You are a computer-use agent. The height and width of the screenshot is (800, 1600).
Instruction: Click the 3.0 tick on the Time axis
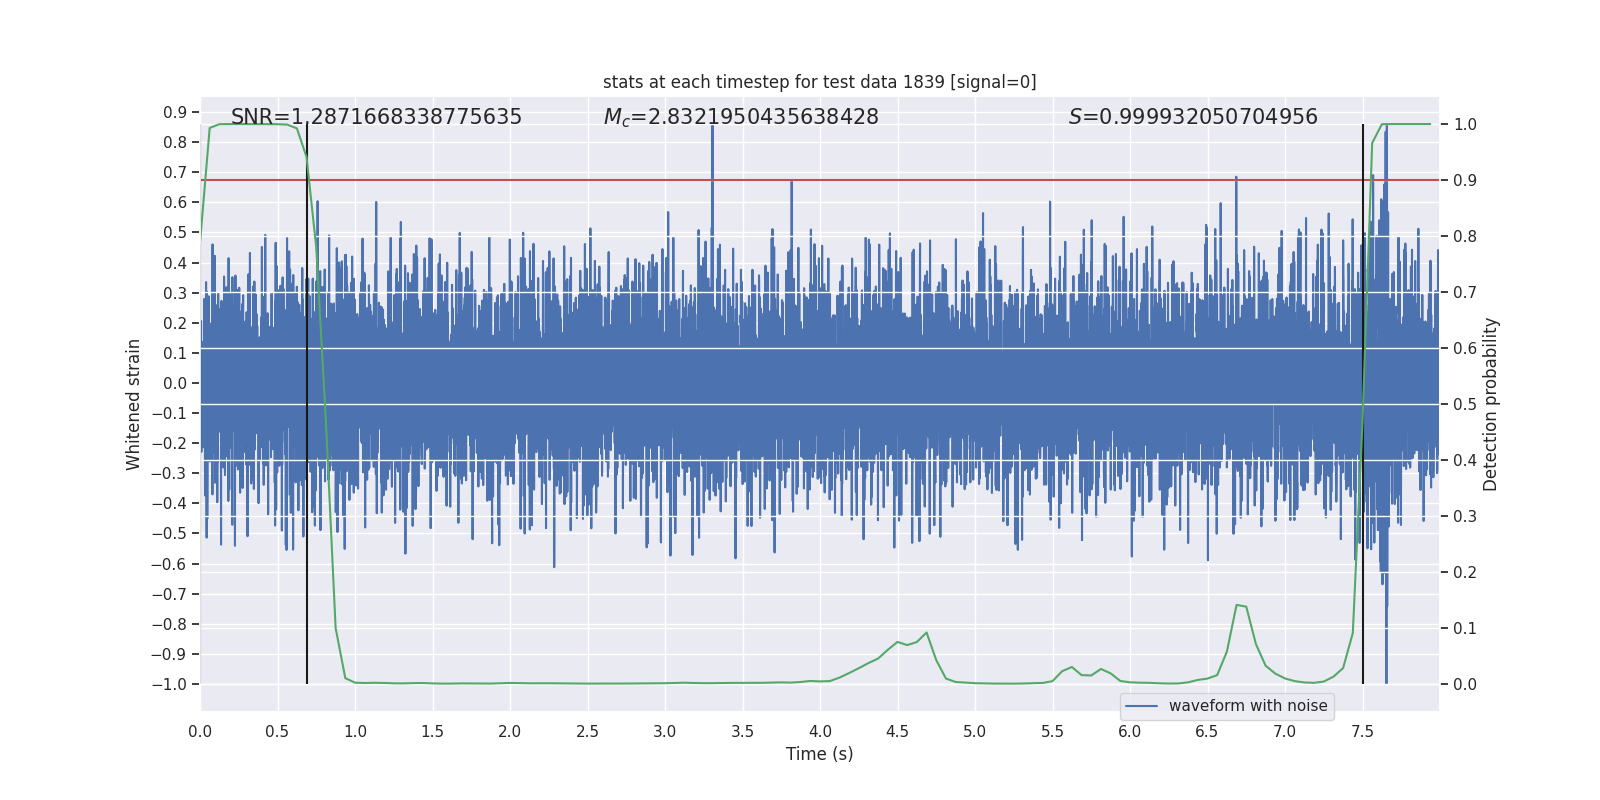[x=665, y=731]
